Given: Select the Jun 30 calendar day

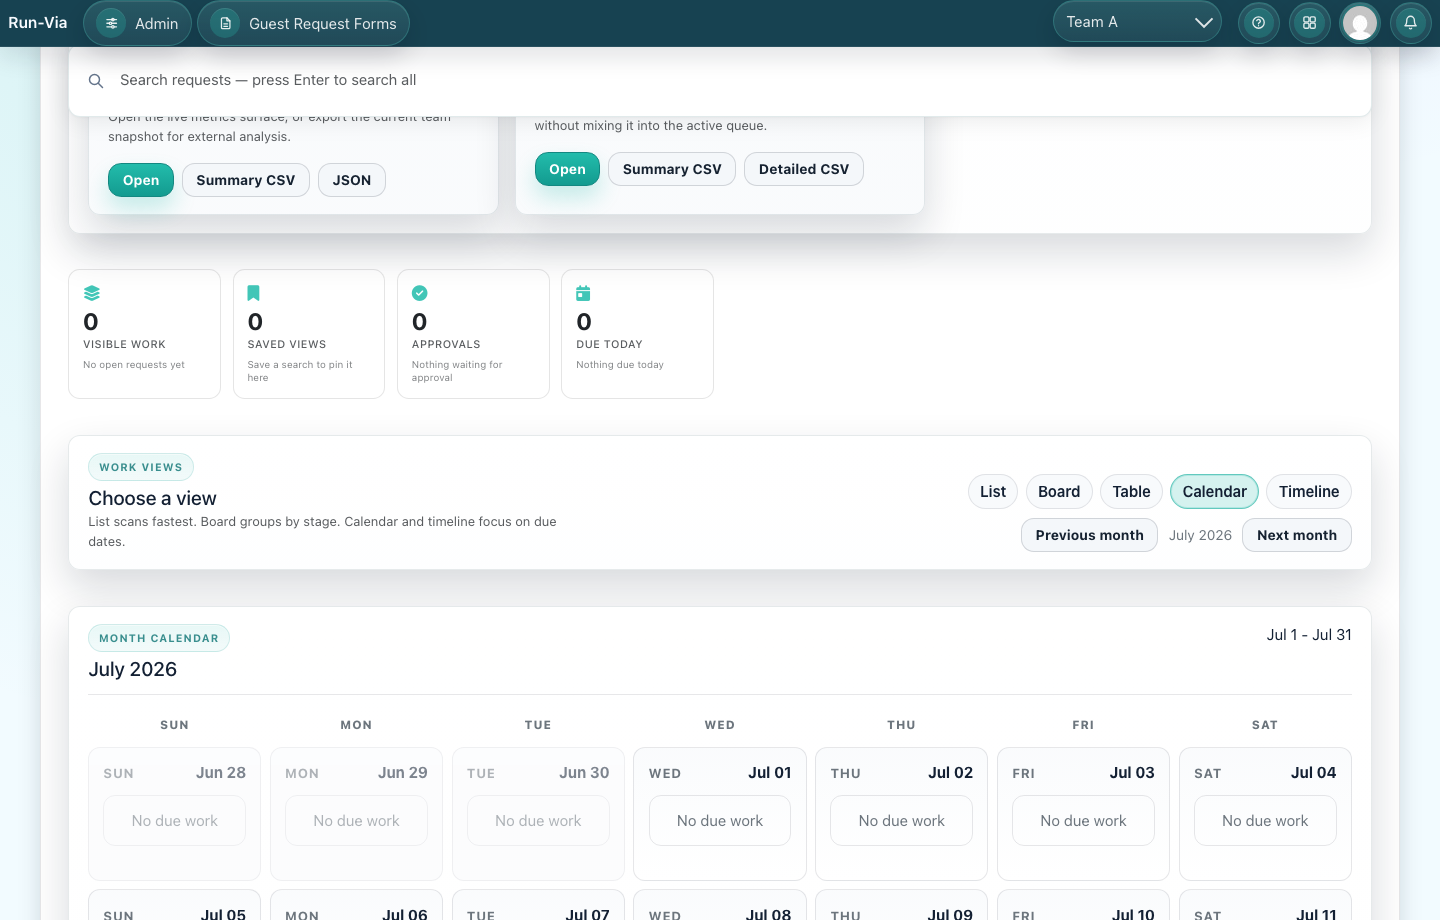Looking at the screenshot, I should point(538,814).
